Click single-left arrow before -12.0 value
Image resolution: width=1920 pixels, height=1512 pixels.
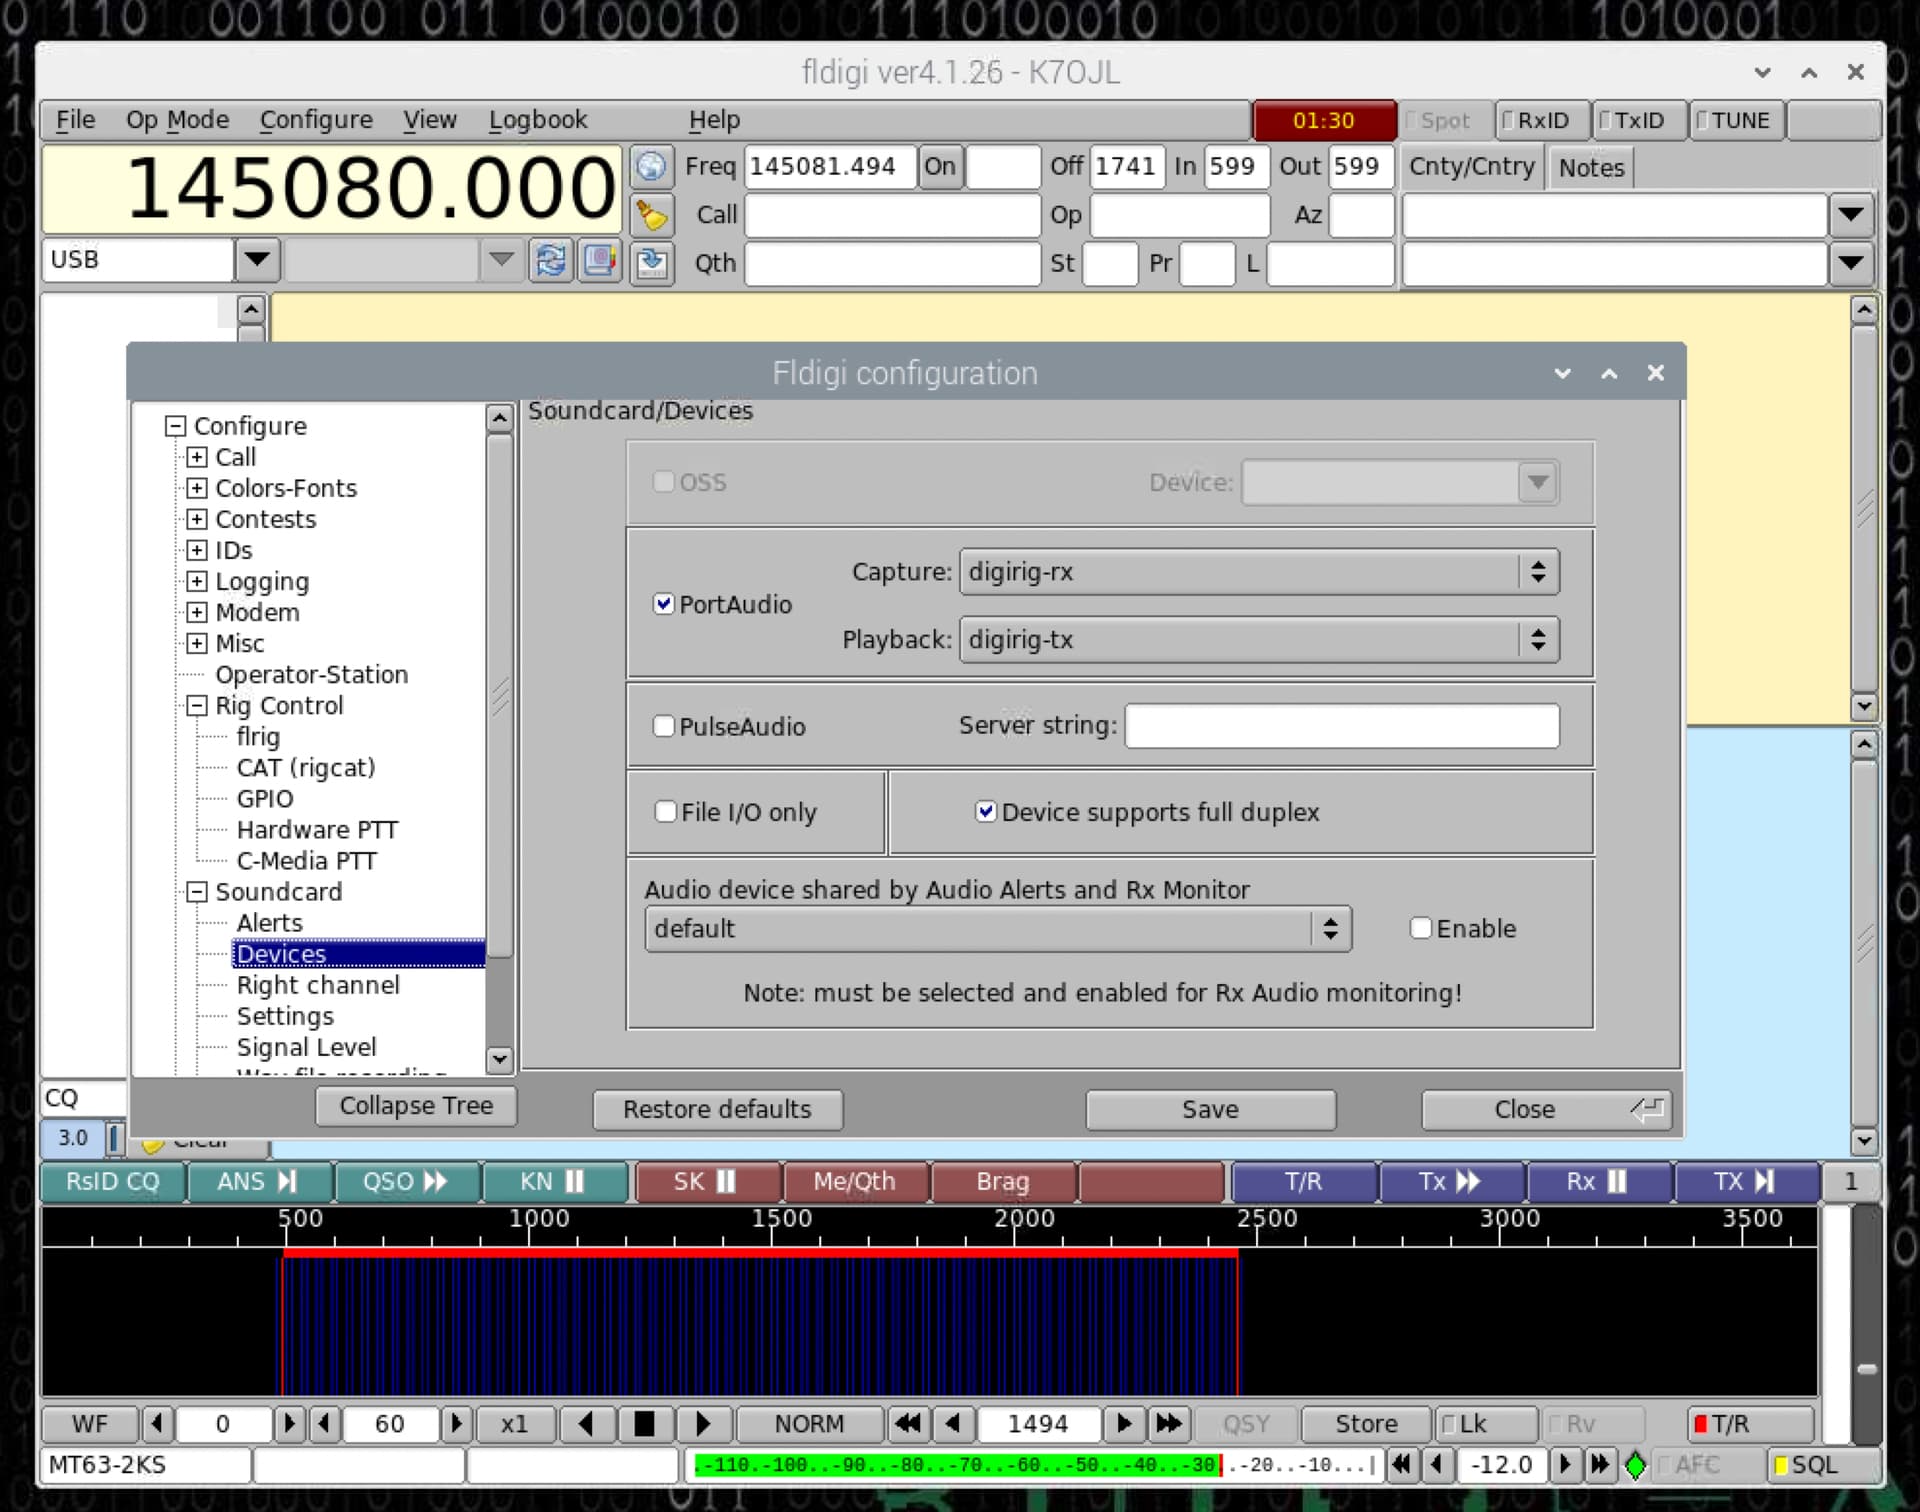point(1438,1465)
